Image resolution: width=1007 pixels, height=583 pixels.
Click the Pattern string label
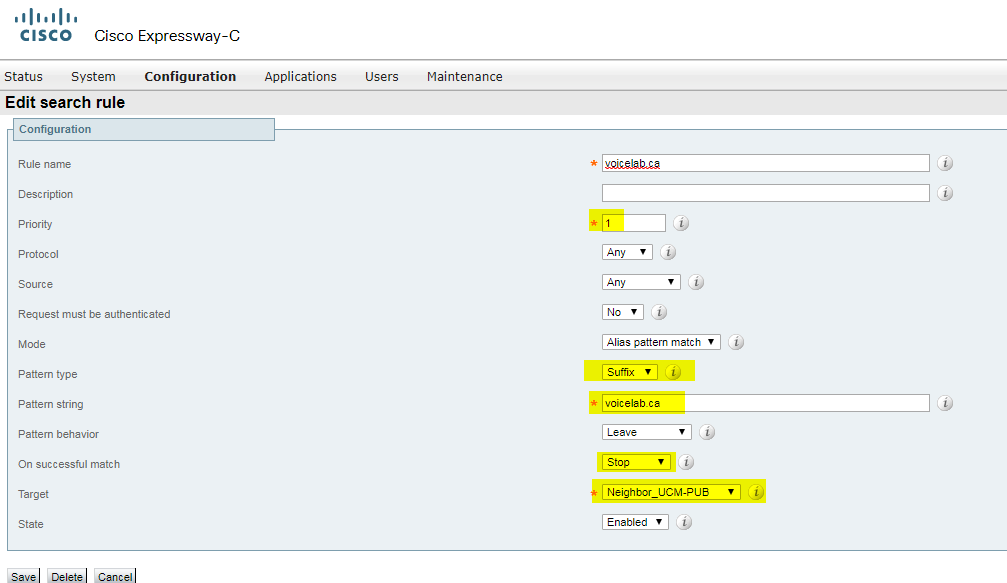51,404
